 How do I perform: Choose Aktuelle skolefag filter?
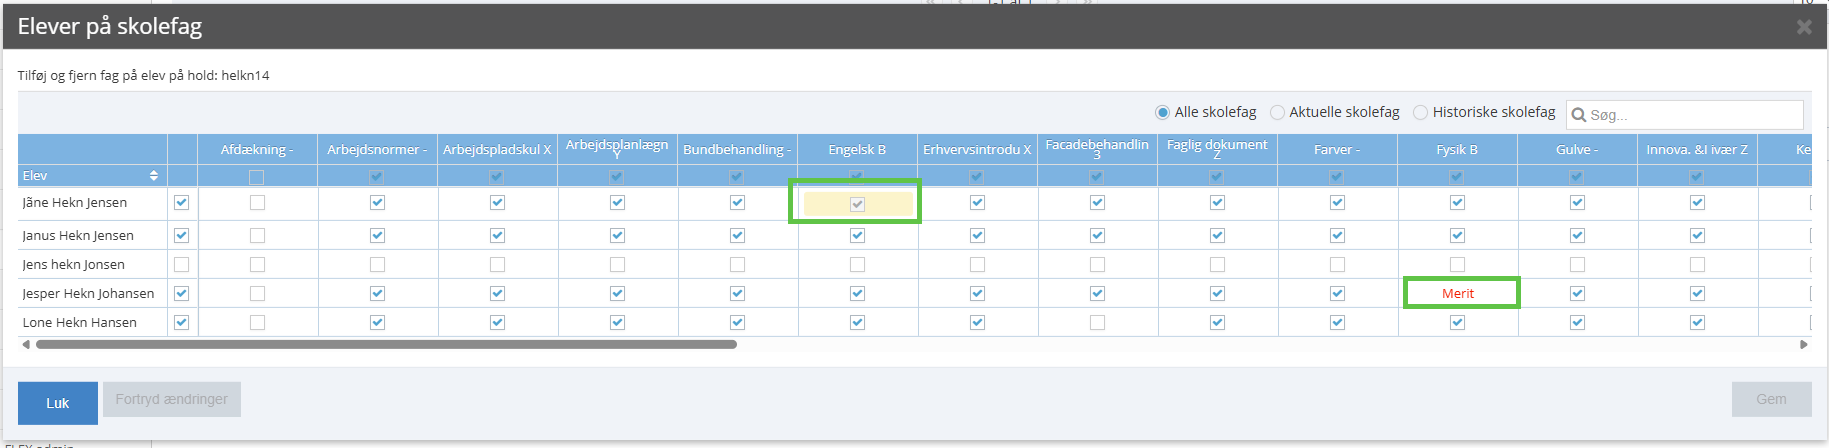1277,112
